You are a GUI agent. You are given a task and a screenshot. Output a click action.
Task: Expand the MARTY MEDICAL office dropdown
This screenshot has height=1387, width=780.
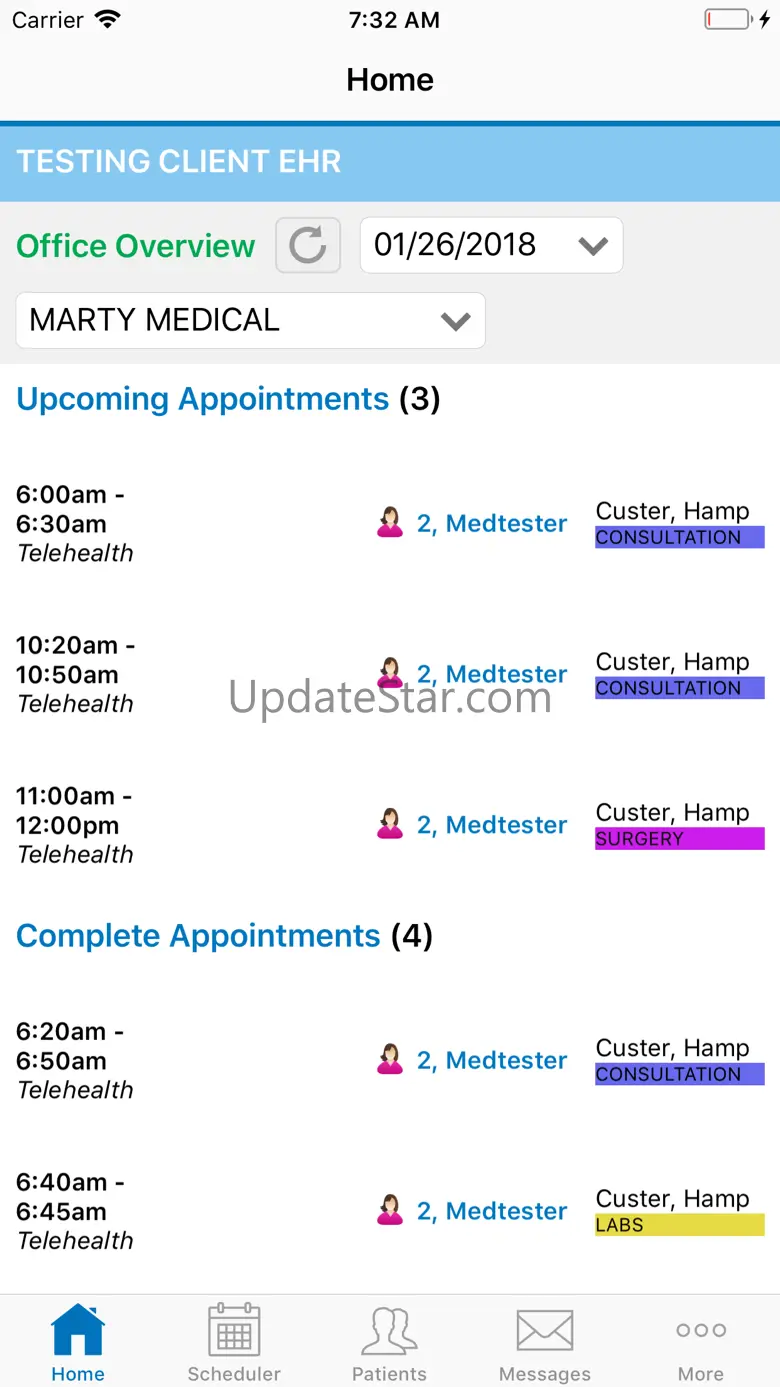tap(250, 320)
